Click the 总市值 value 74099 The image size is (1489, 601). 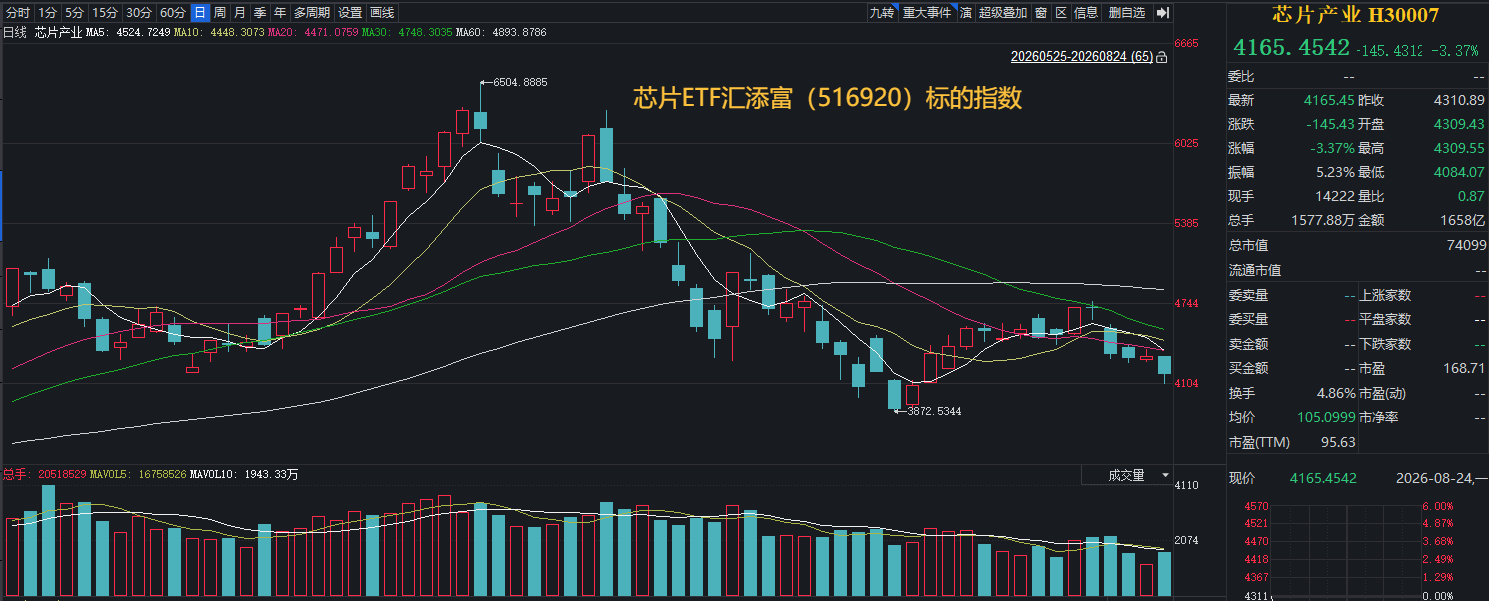1466,245
